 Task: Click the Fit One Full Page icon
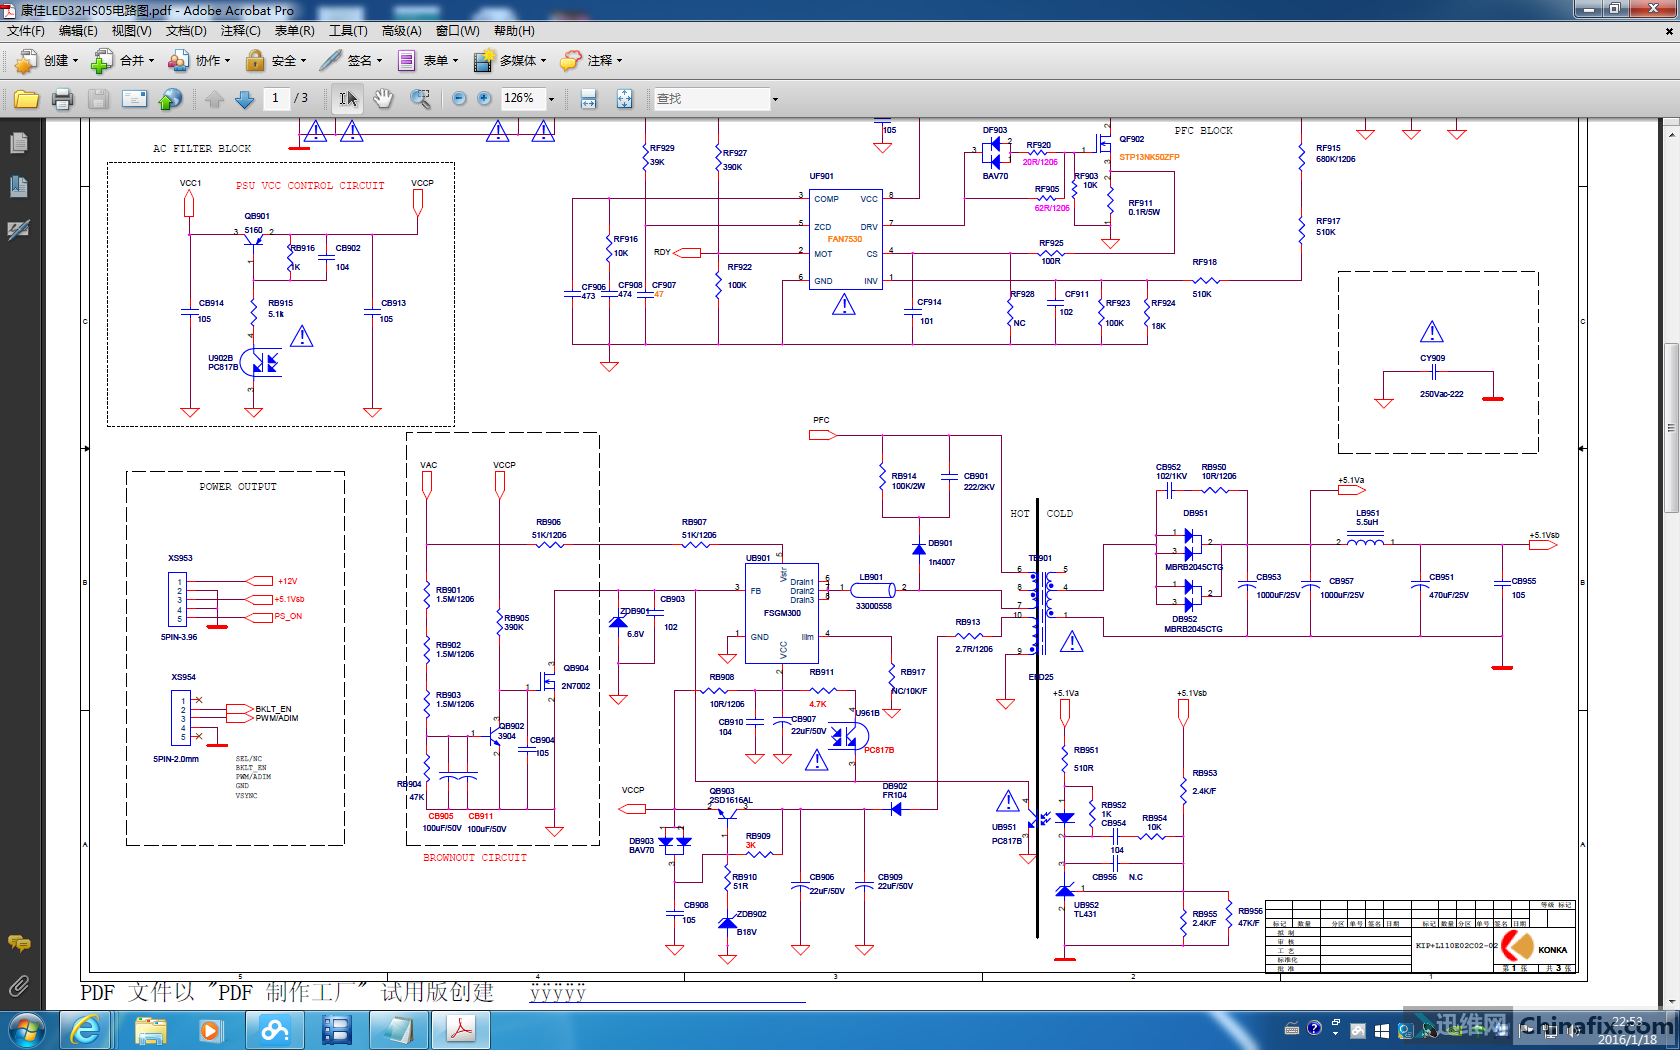click(x=625, y=99)
